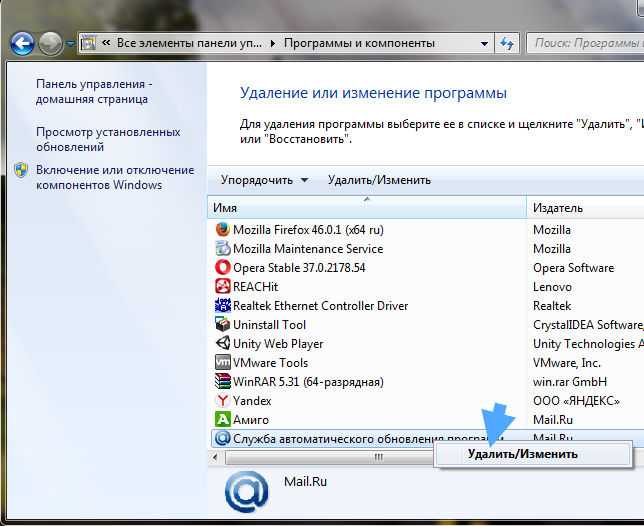The width and height of the screenshot is (644, 526).
Task: Click the Control Panel icon in address bar
Action: coord(88,43)
